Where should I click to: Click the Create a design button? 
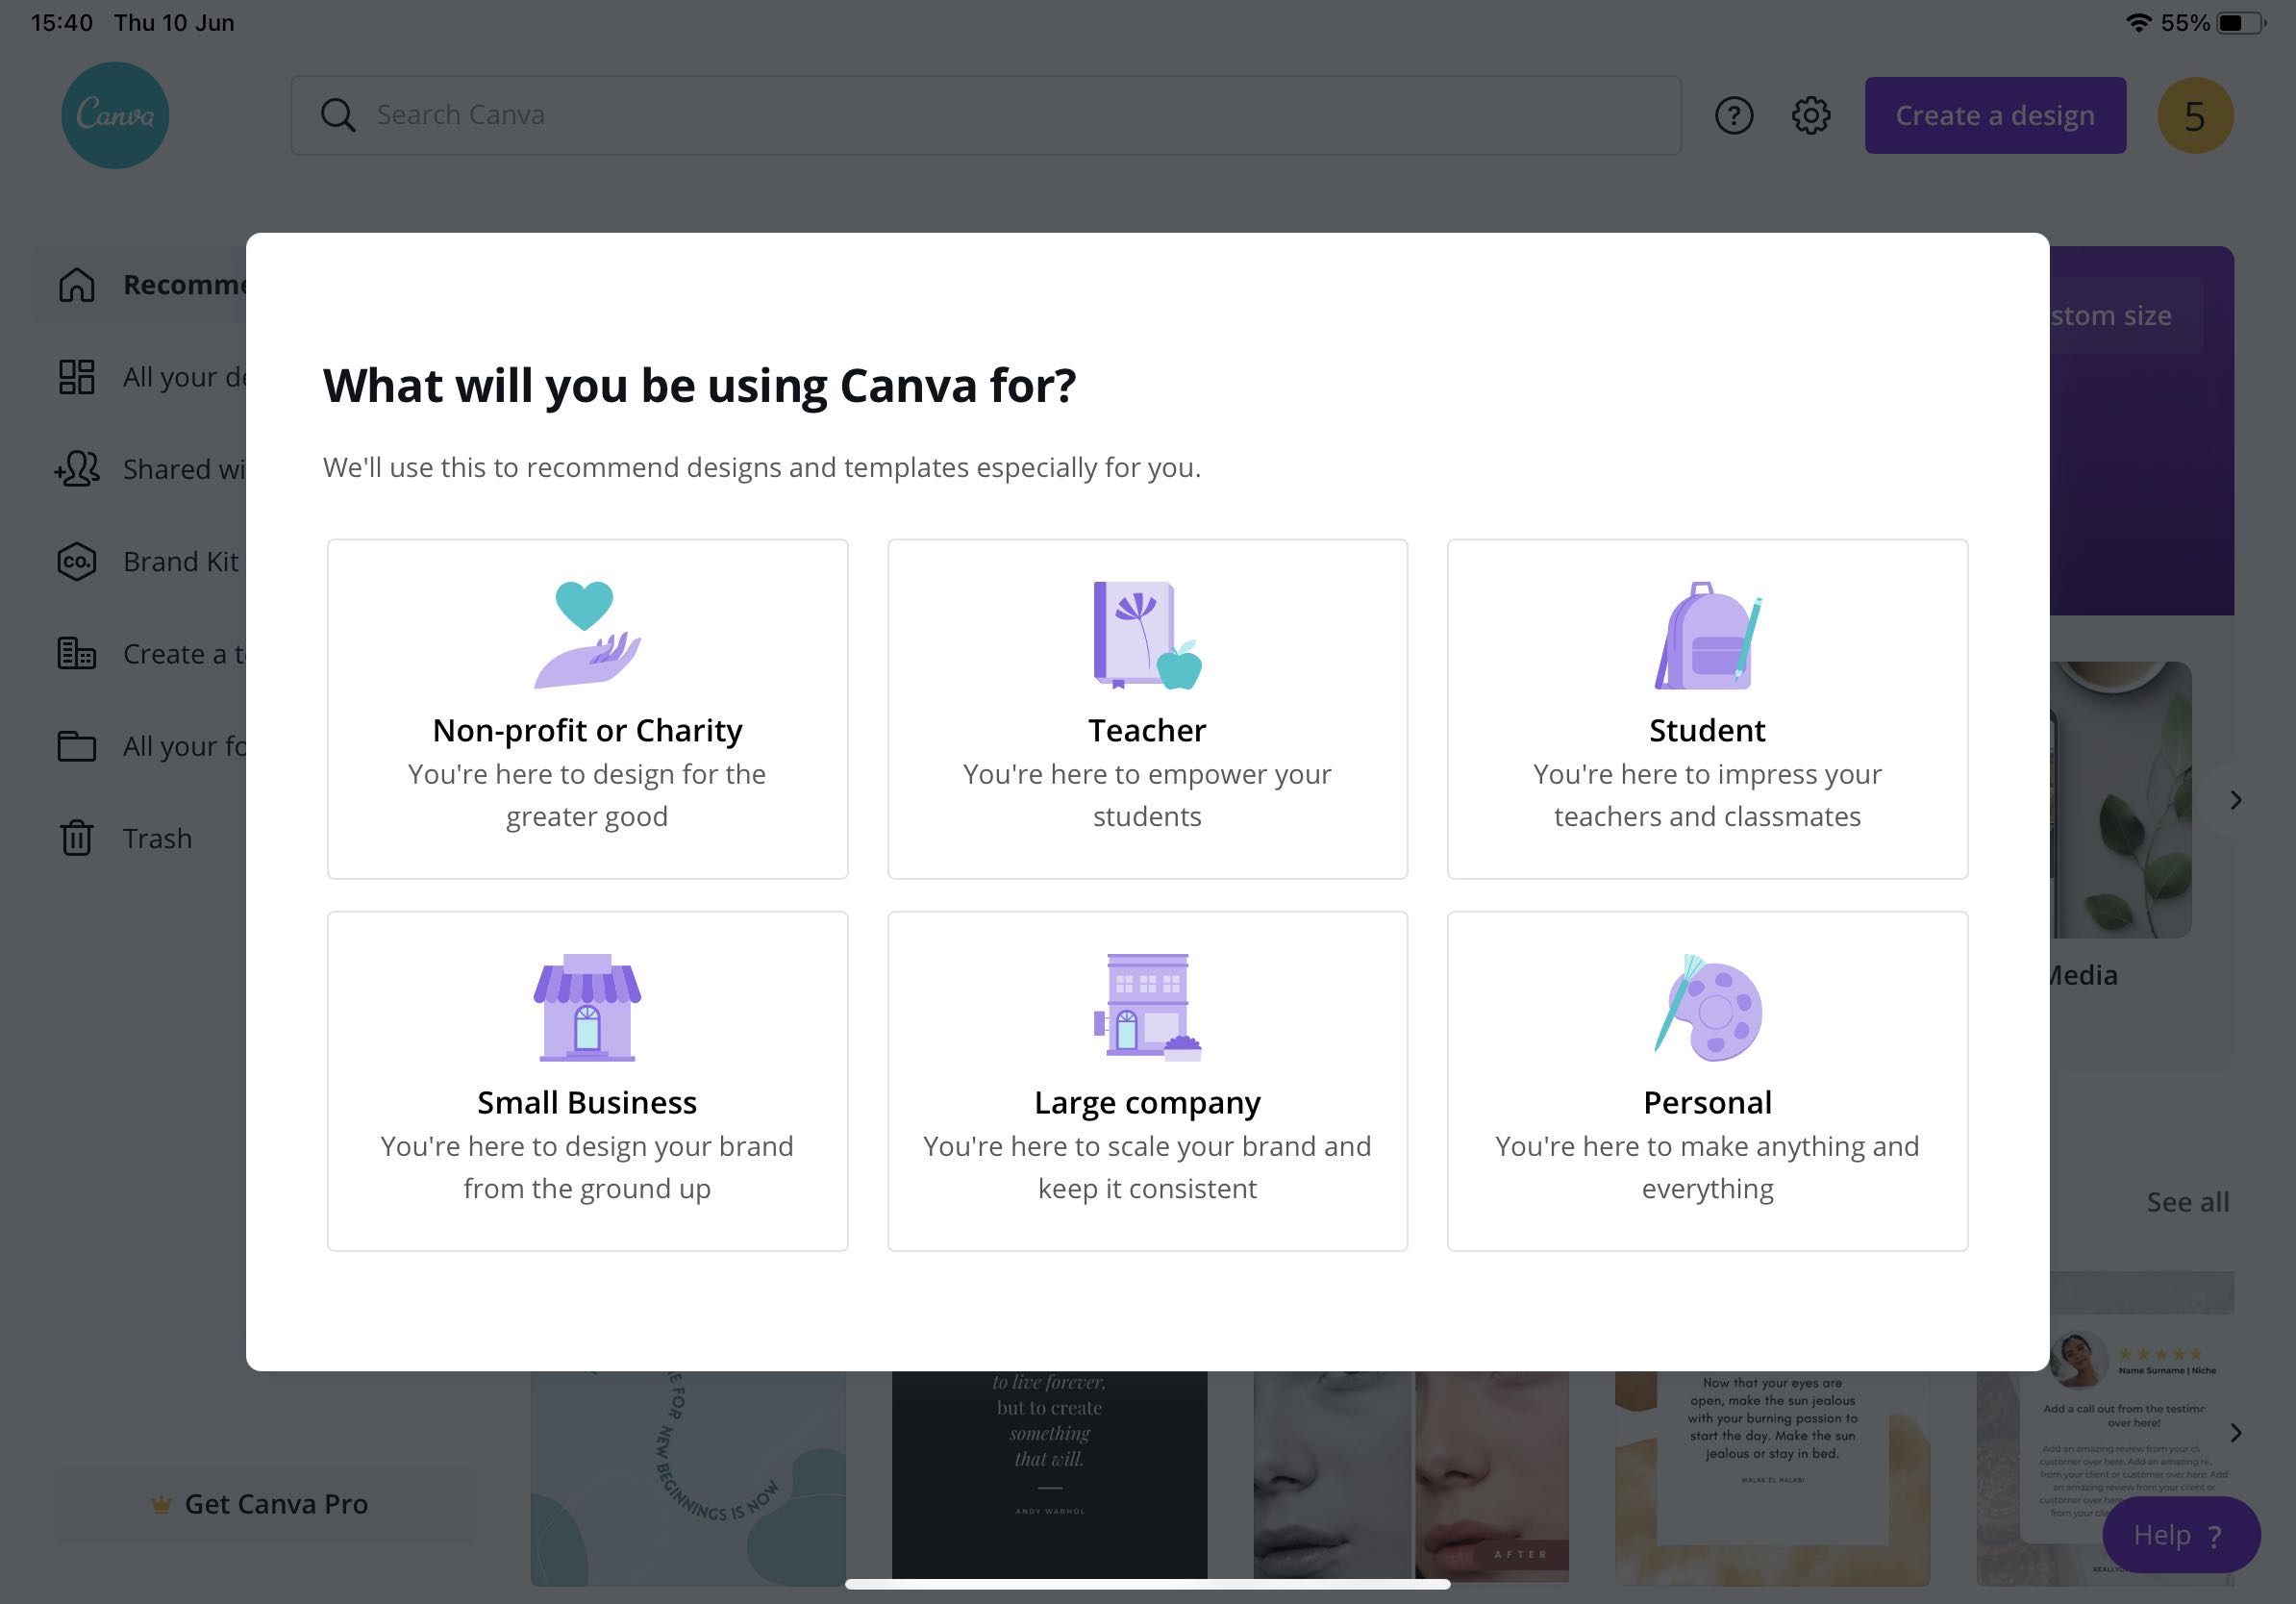(1995, 115)
